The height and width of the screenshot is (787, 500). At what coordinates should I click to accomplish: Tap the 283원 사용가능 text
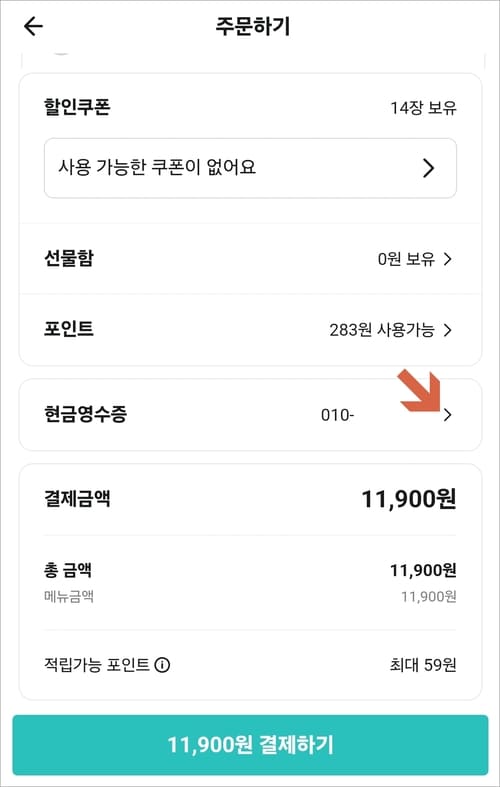pos(382,330)
